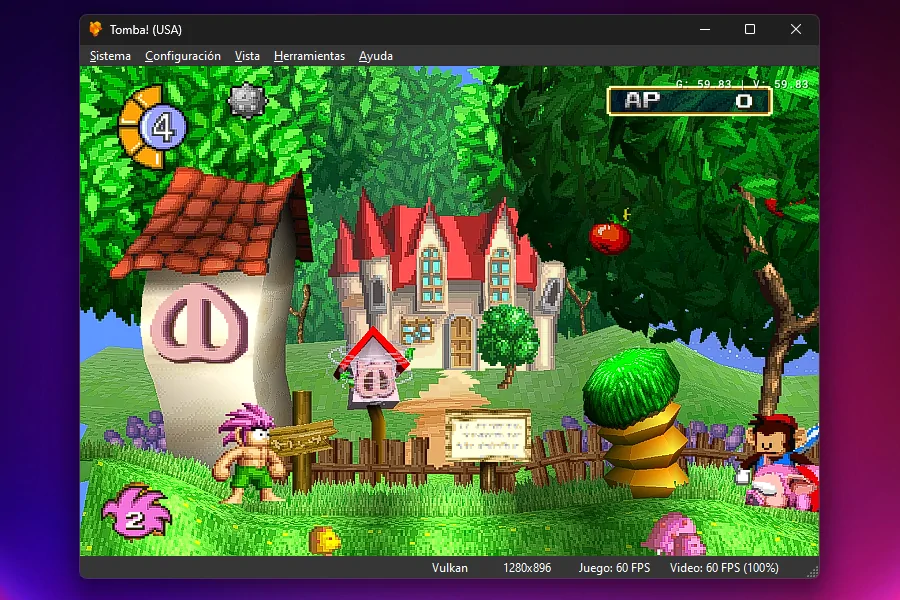900x600 pixels.
Task: Click the AP points counter box
Action: pos(689,101)
